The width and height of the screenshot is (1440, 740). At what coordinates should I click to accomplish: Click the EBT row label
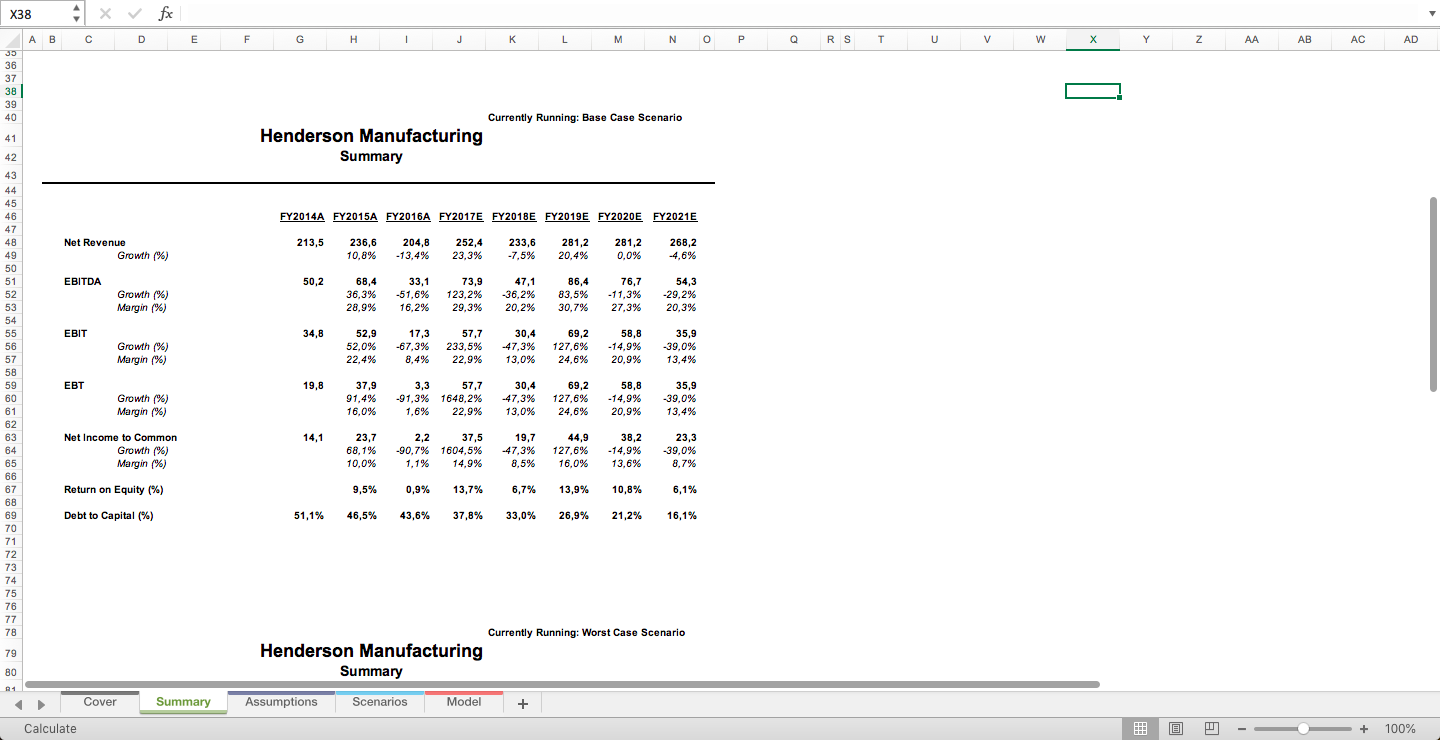tap(74, 386)
